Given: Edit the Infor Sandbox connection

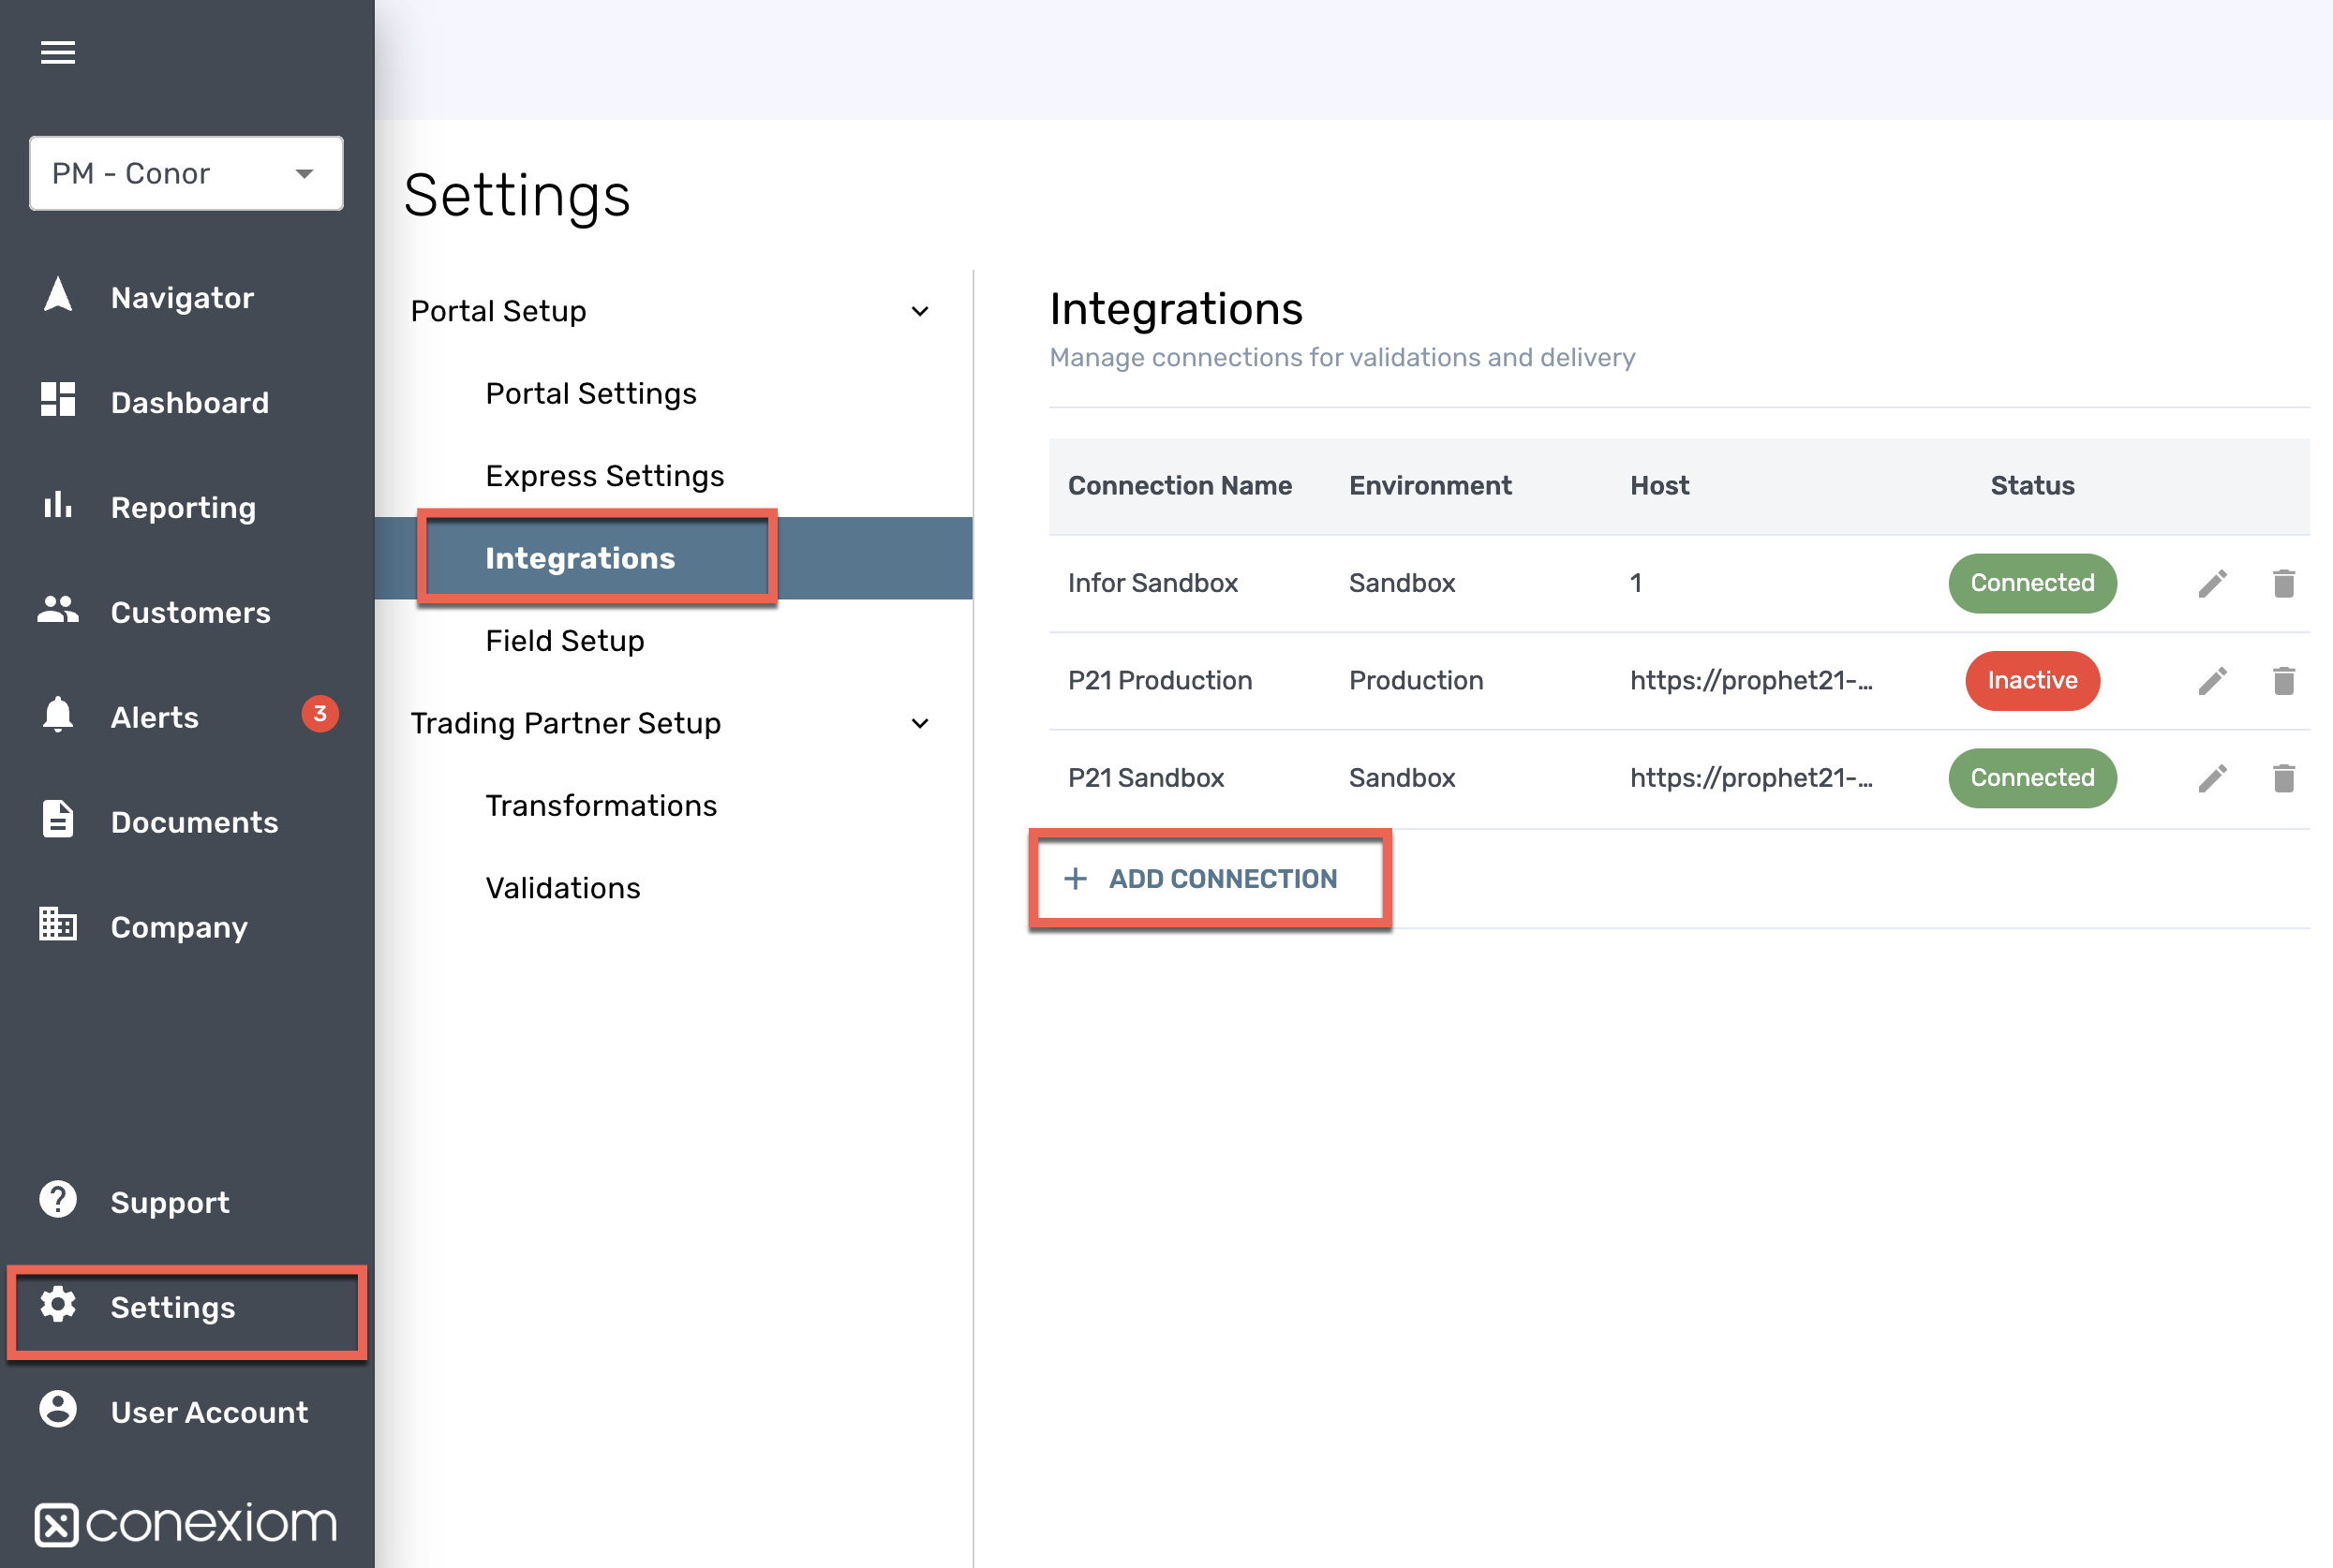Looking at the screenshot, I should coord(2212,583).
